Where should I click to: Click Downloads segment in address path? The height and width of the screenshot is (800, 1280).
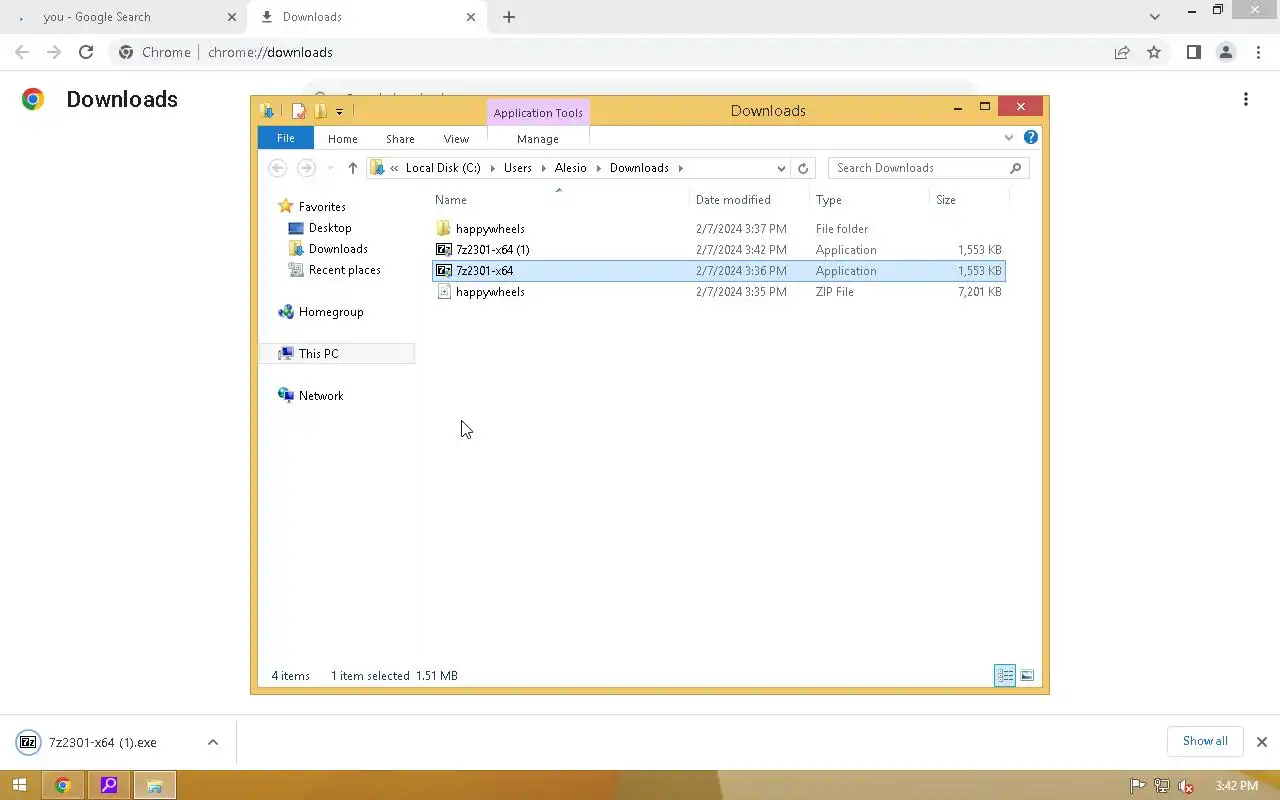click(x=639, y=168)
